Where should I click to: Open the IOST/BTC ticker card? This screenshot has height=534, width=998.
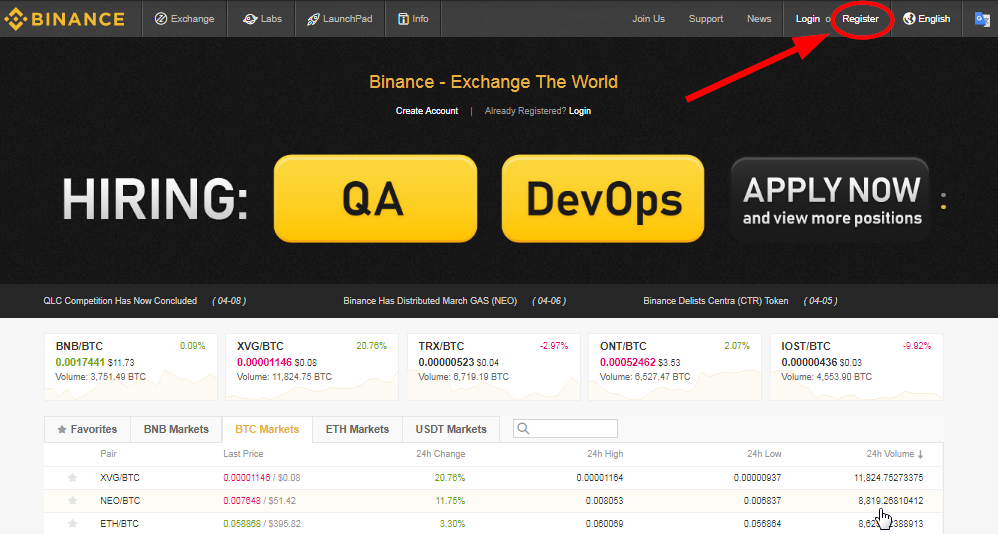857,367
